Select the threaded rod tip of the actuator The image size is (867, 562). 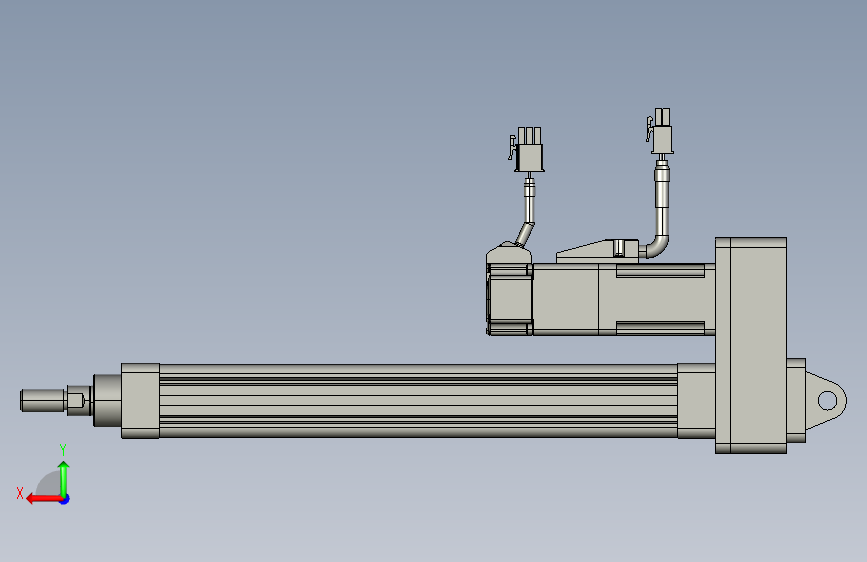43,400
